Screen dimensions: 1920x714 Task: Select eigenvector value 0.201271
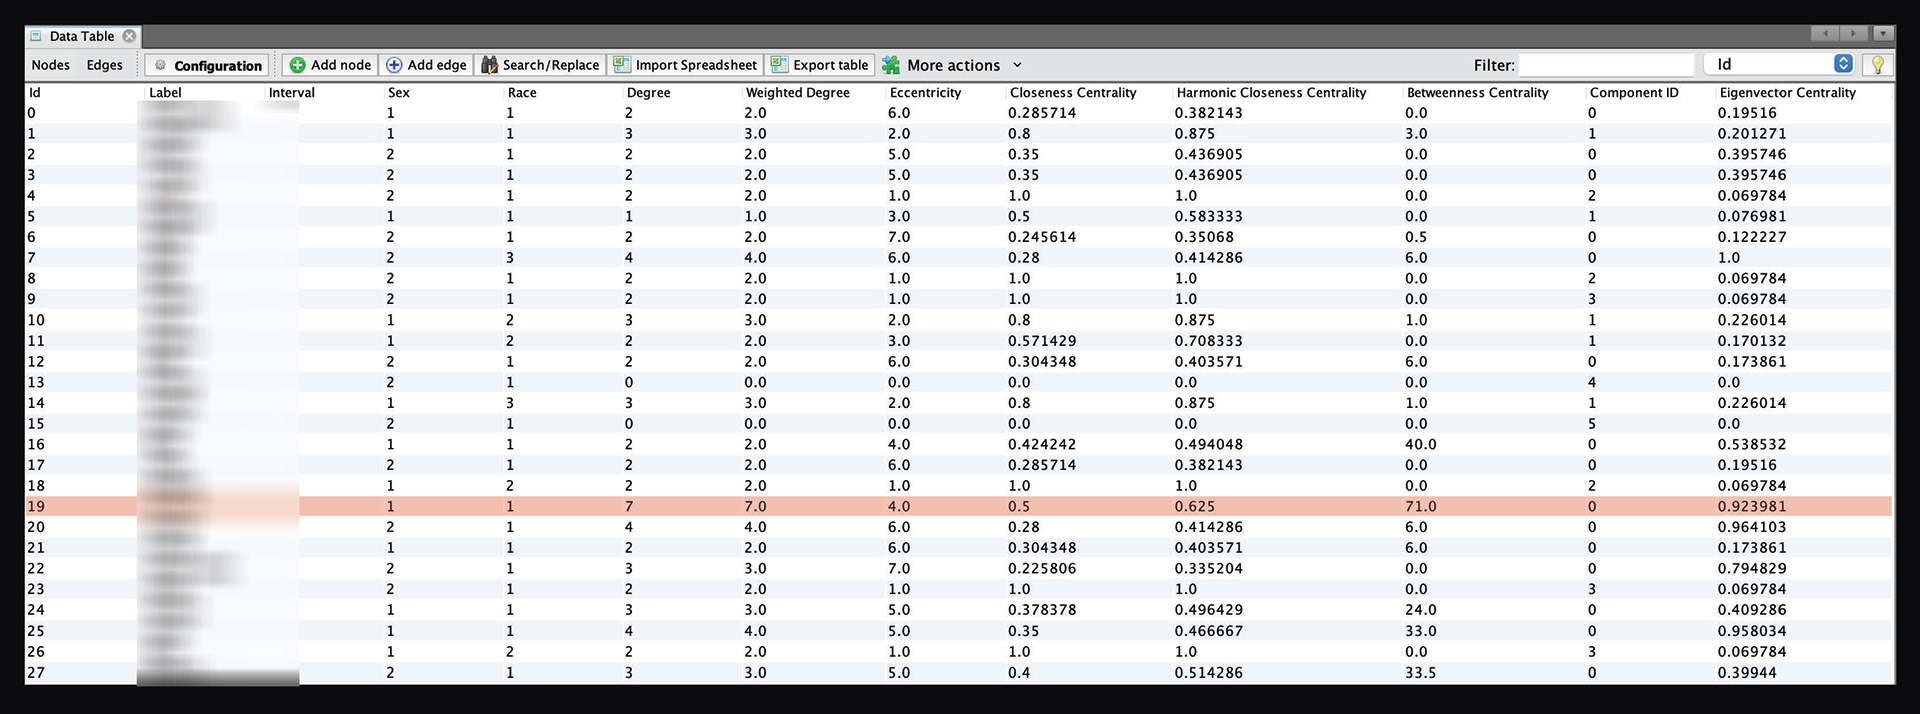(1752, 133)
